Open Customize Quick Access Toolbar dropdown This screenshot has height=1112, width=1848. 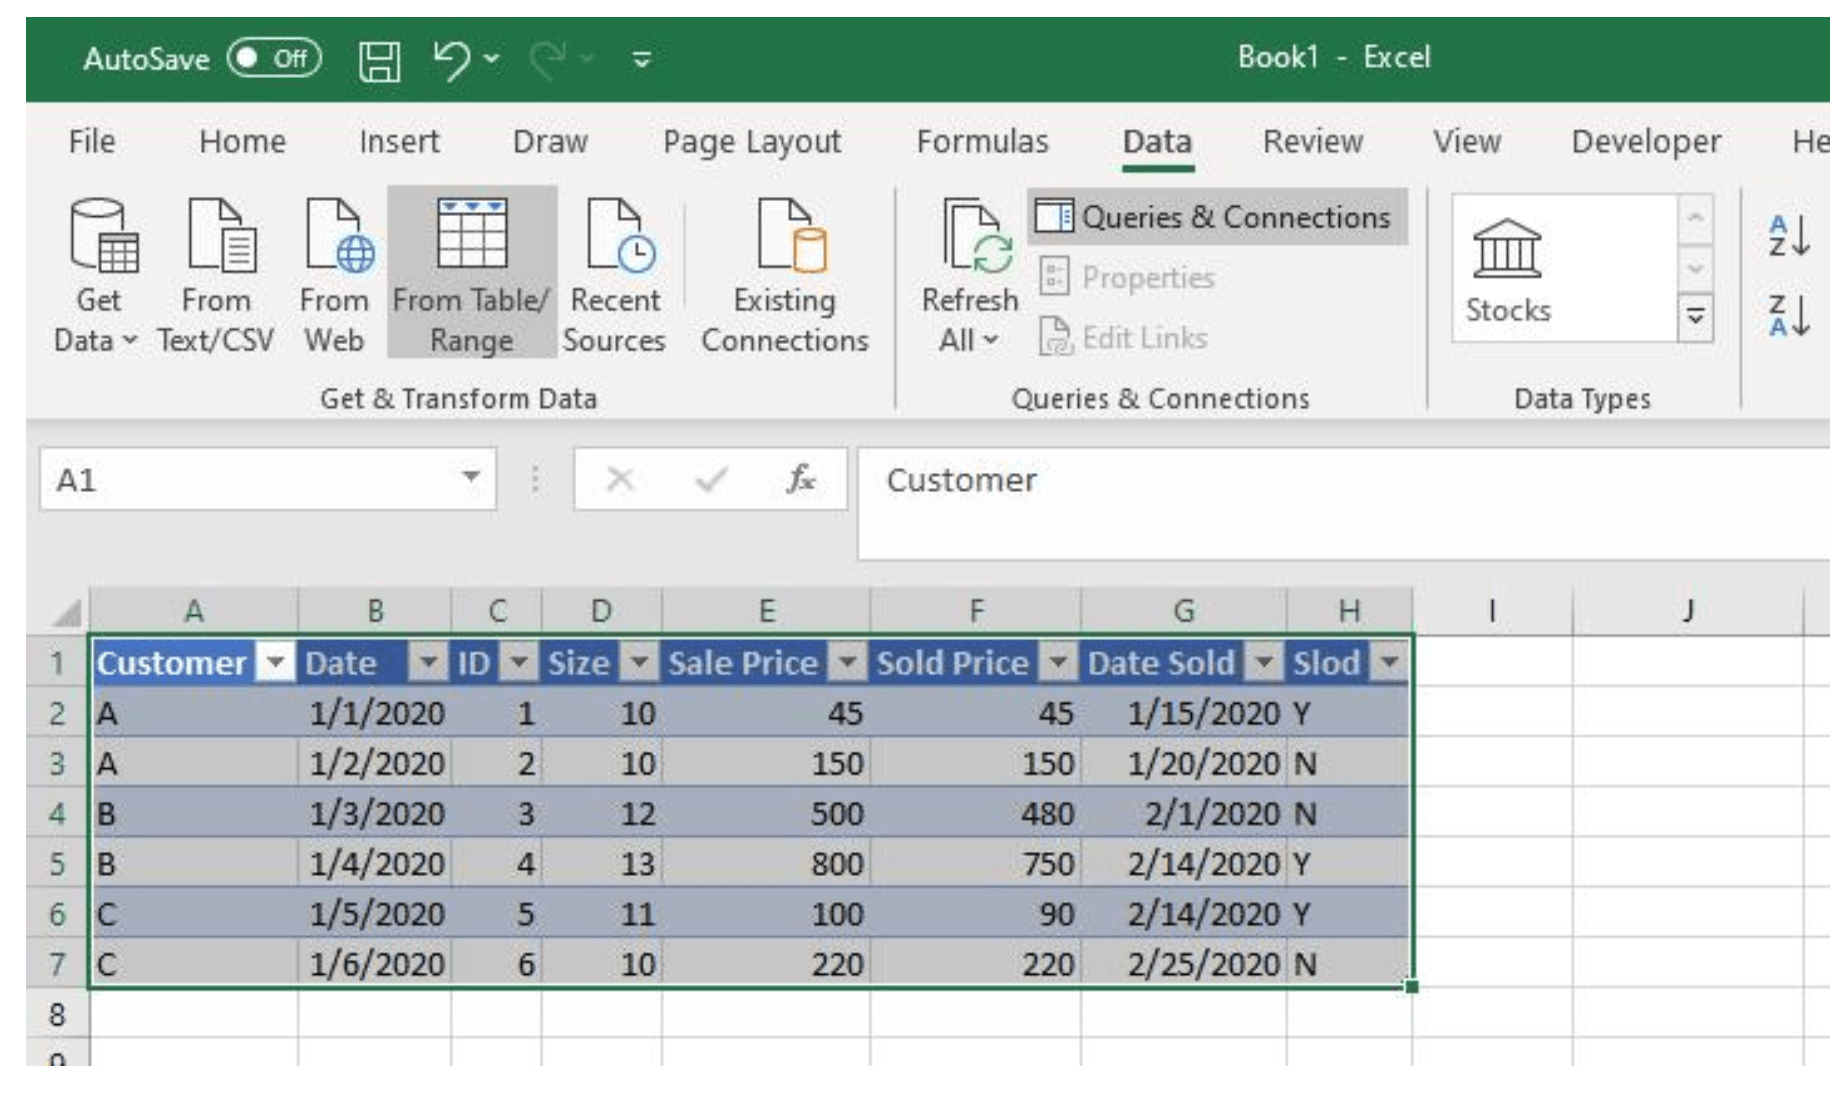642,60
